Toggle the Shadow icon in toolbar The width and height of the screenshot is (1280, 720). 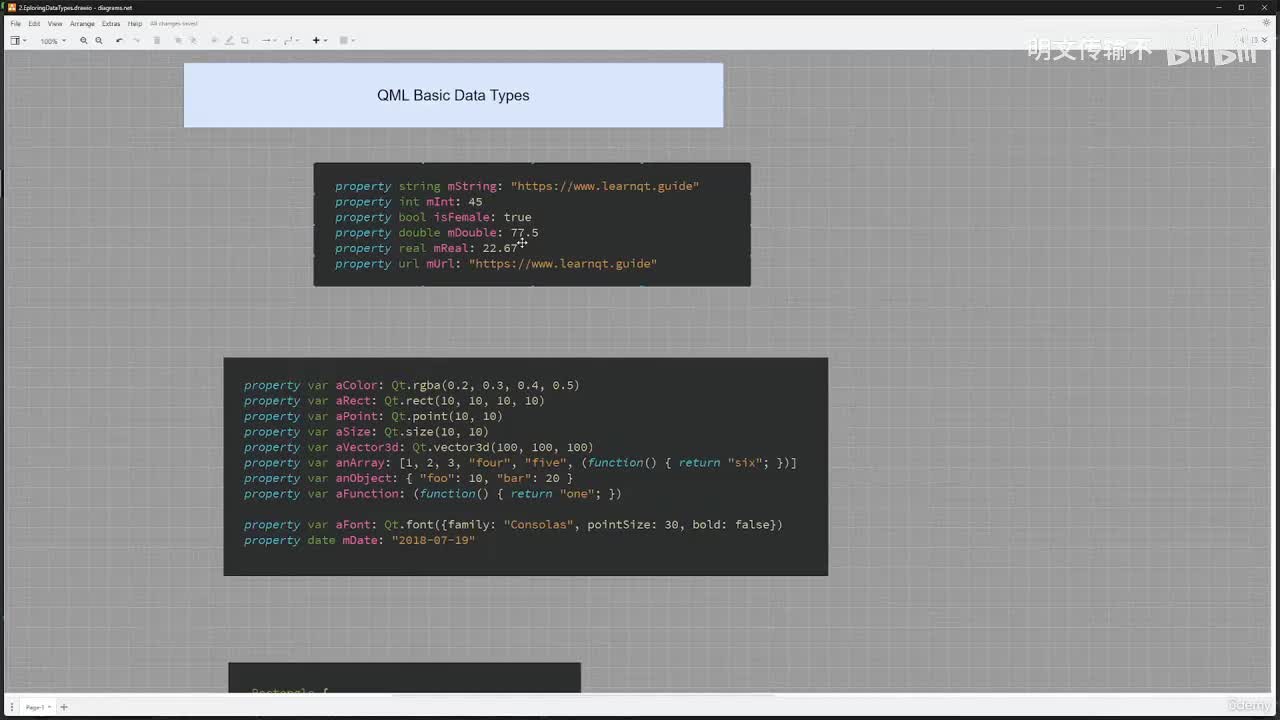[x=245, y=41]
